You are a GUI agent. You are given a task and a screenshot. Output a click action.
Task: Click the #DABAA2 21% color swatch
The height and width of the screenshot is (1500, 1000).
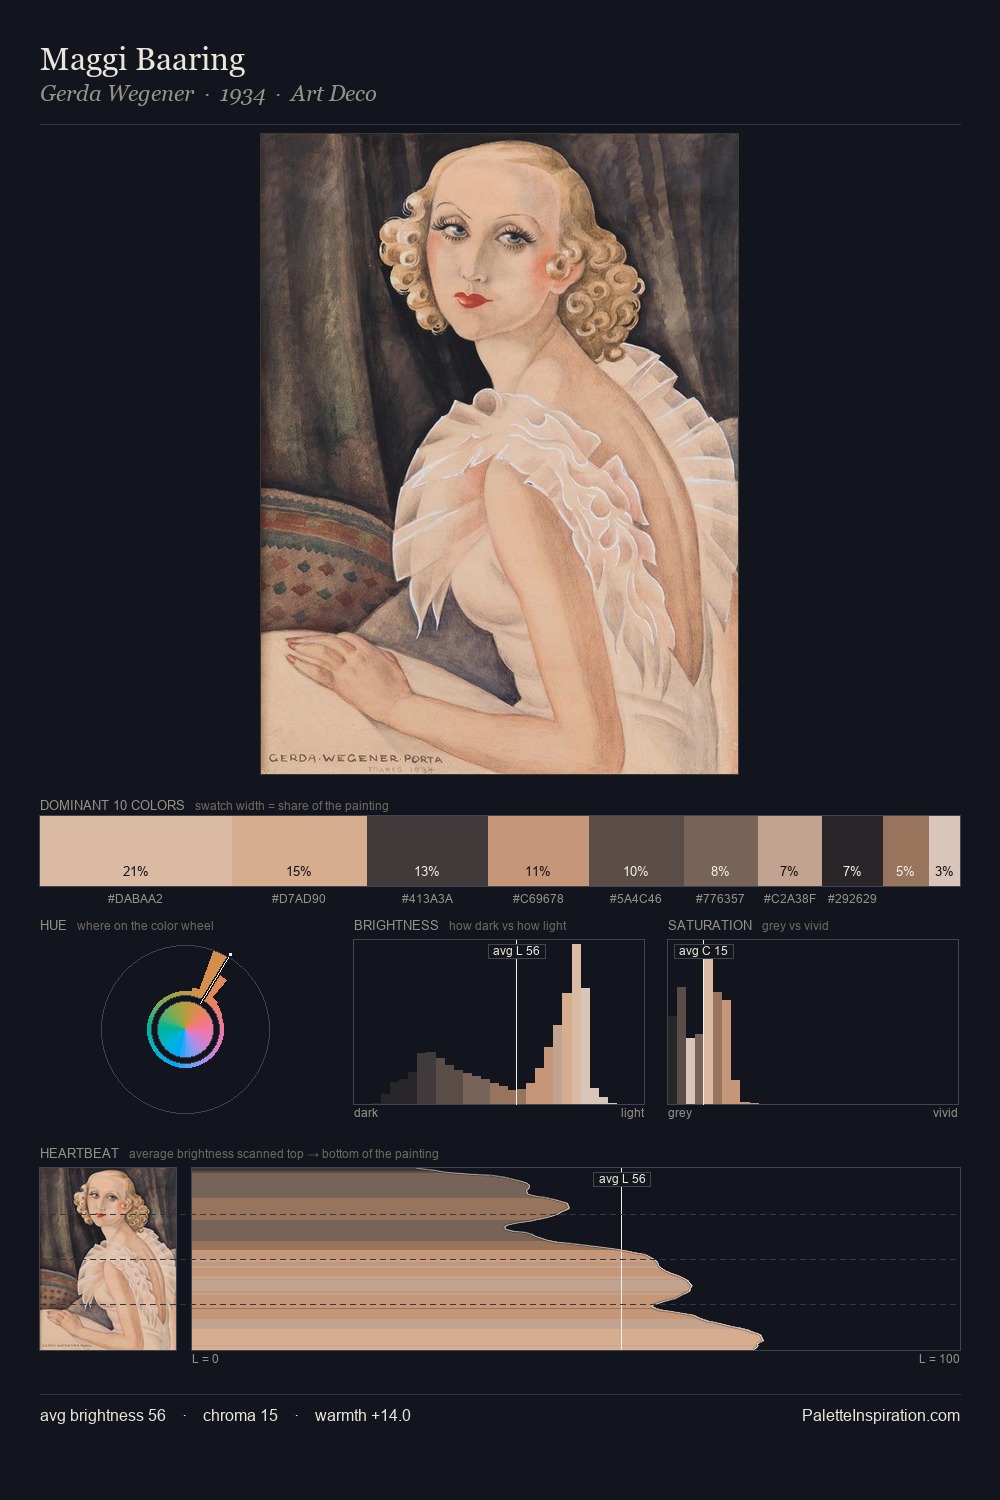(136, 851)
